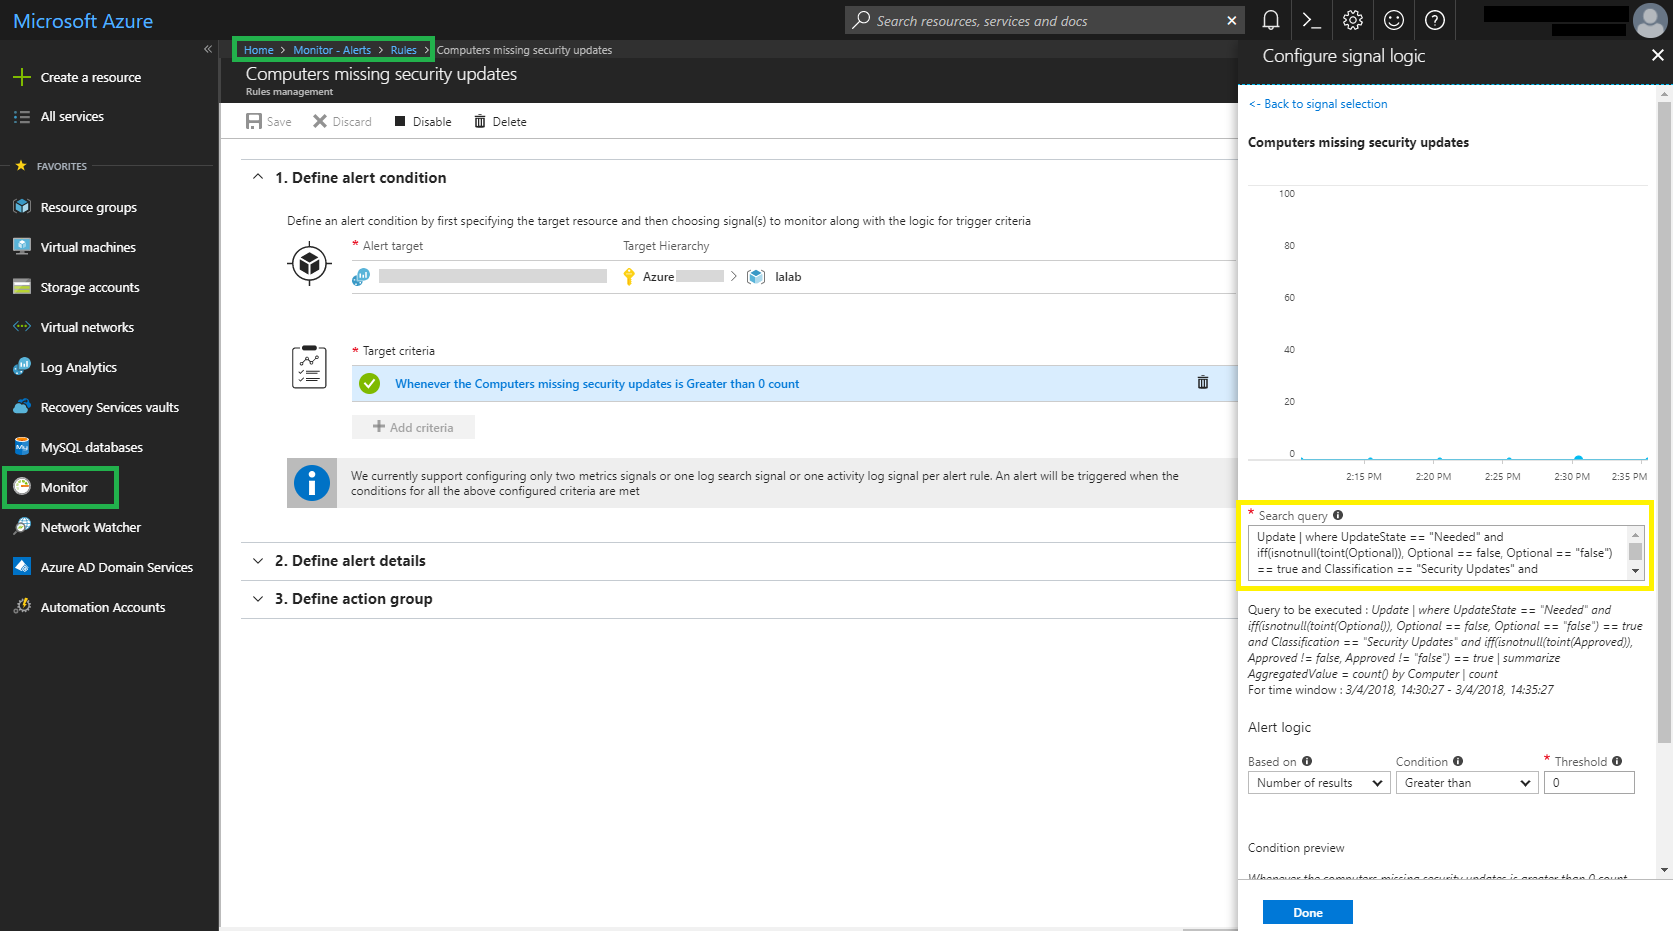Viewport: 1673px width, 931px height.
Task: Click the alert target resource icon
Action: point(361,277)
